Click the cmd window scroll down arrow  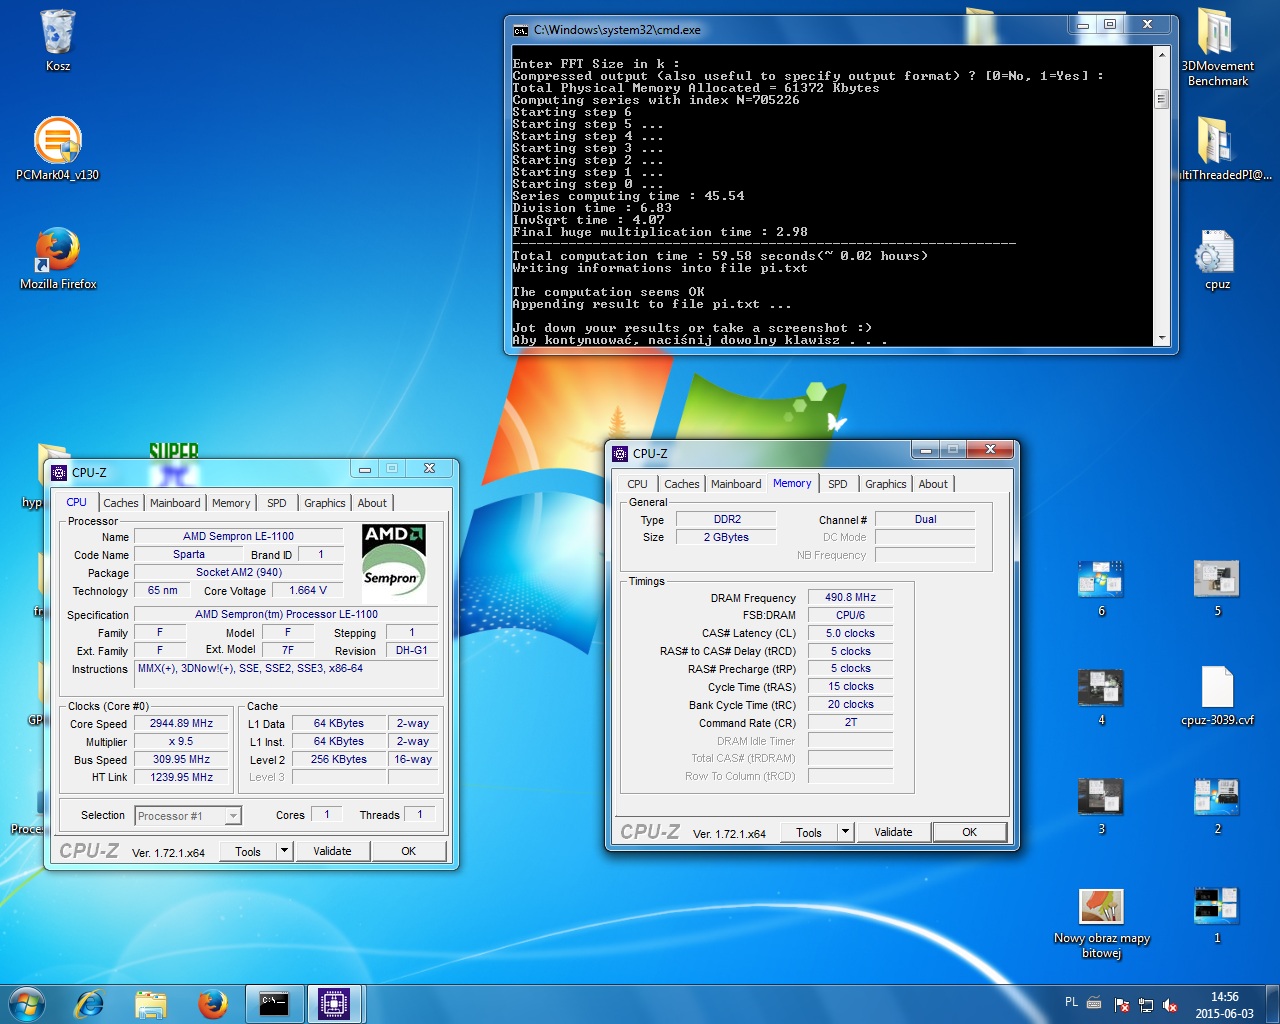point(1162,338)
